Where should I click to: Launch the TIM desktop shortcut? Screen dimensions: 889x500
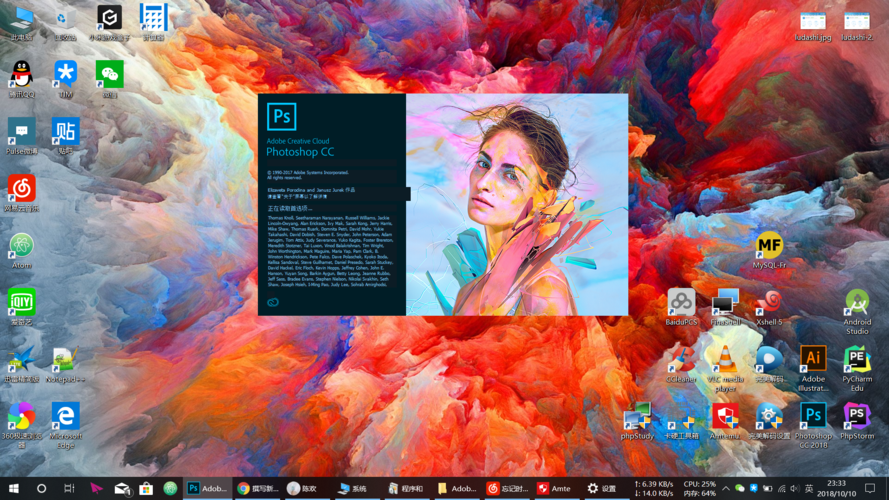pyautogui.click(x=65, y=80)
